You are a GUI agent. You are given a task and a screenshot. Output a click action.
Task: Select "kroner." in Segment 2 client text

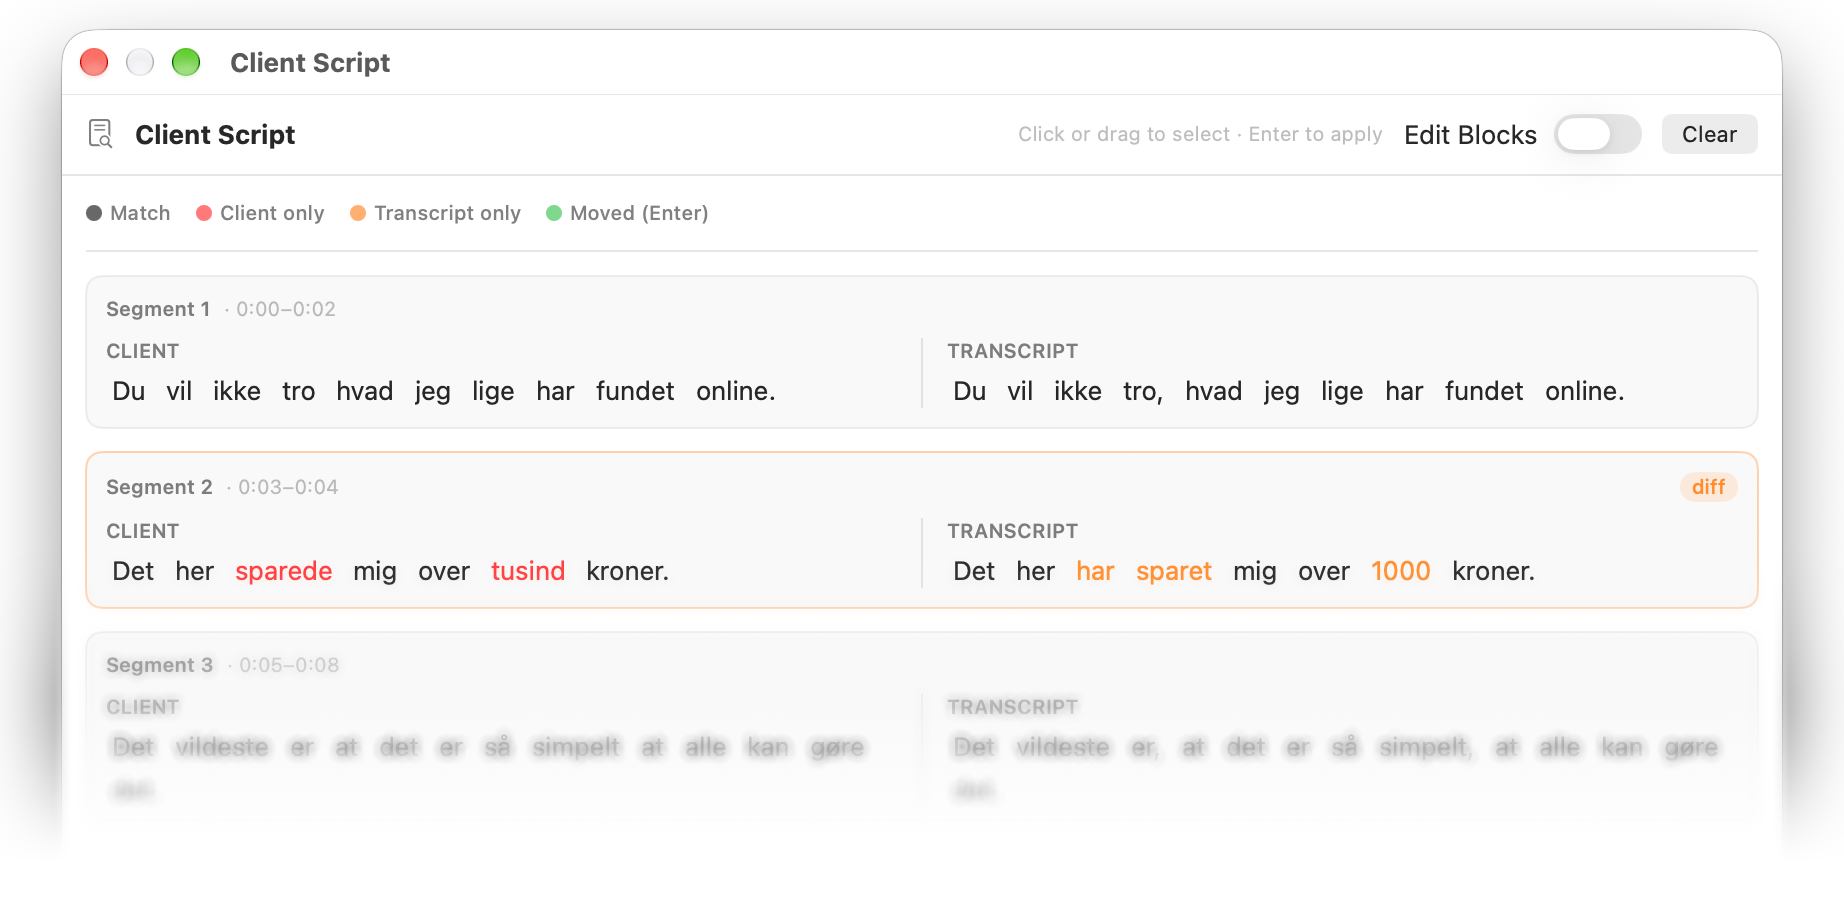tap(628, 571)
